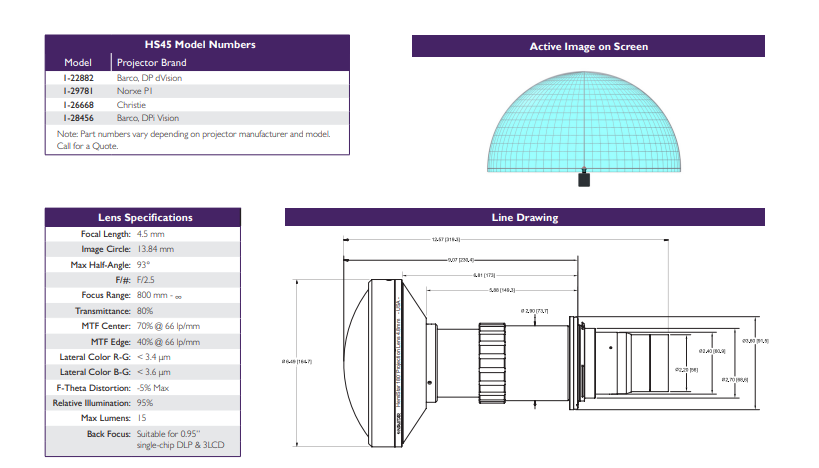Screen dimensions: 819x468
Task: Click the Focus Range label
Action: coord(106,295)
